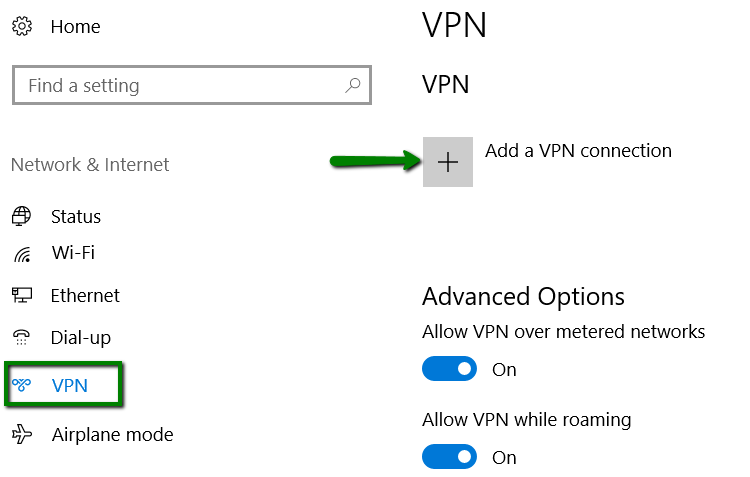
Task: Select Ethernet in the sidebar
Action: 85,295
